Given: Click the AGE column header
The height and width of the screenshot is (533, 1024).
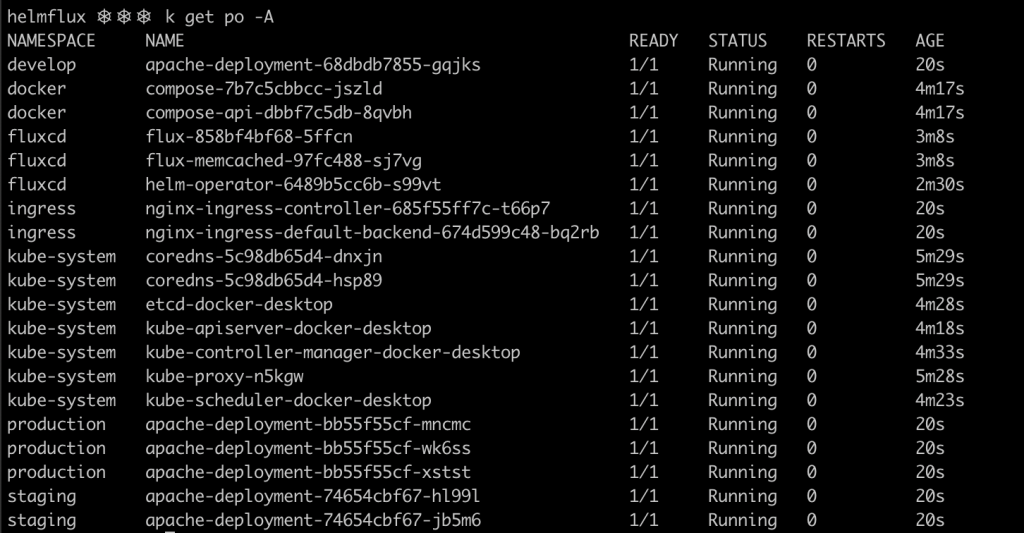Looking at the screenshot, I should point(929,40).
